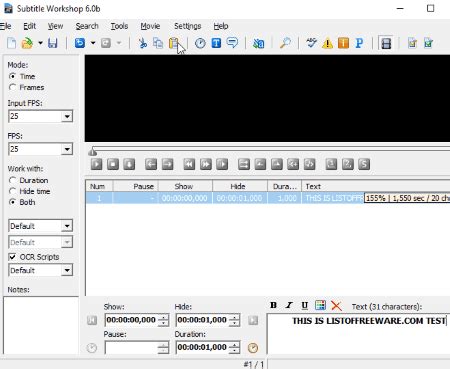450x369 pixels.
Task: Open the Settings menu
Action: [x=188, y=26]
